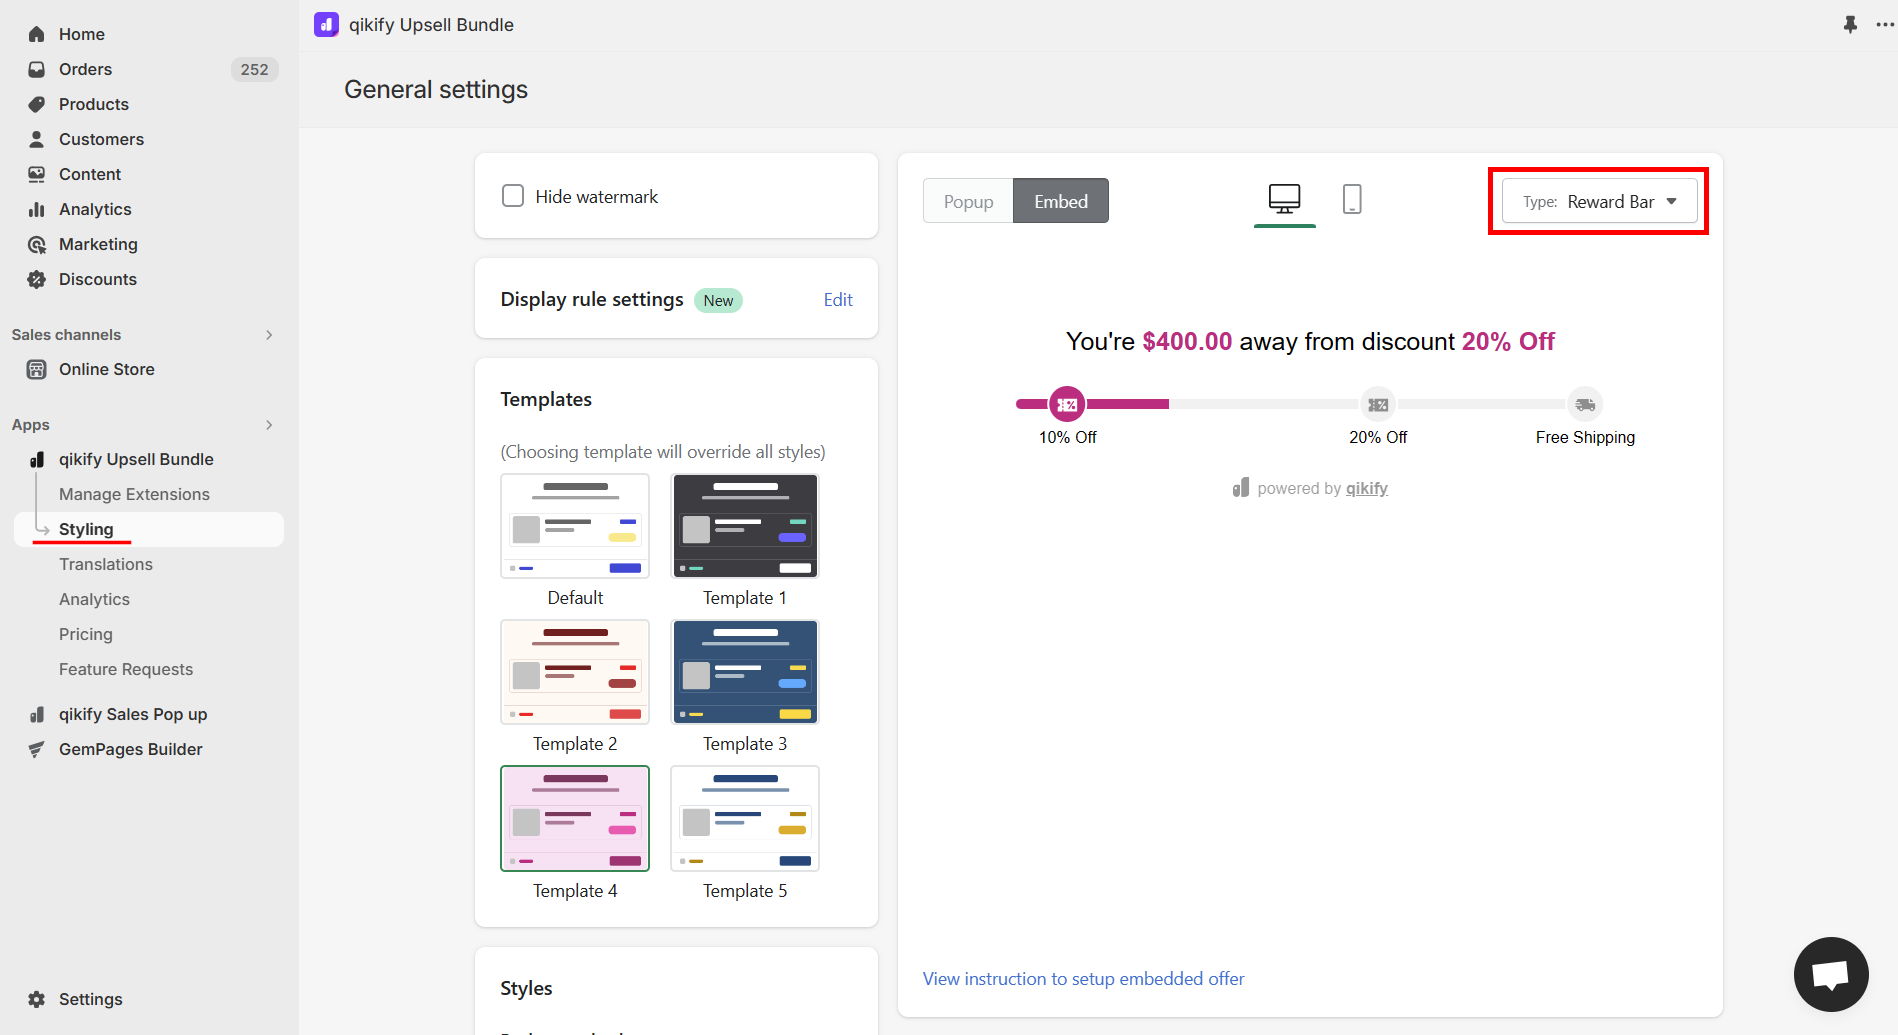Viewport: 1898px width, 1035px height.
Task: Click the GemPages Builder icon
Action: coord(36,749)
